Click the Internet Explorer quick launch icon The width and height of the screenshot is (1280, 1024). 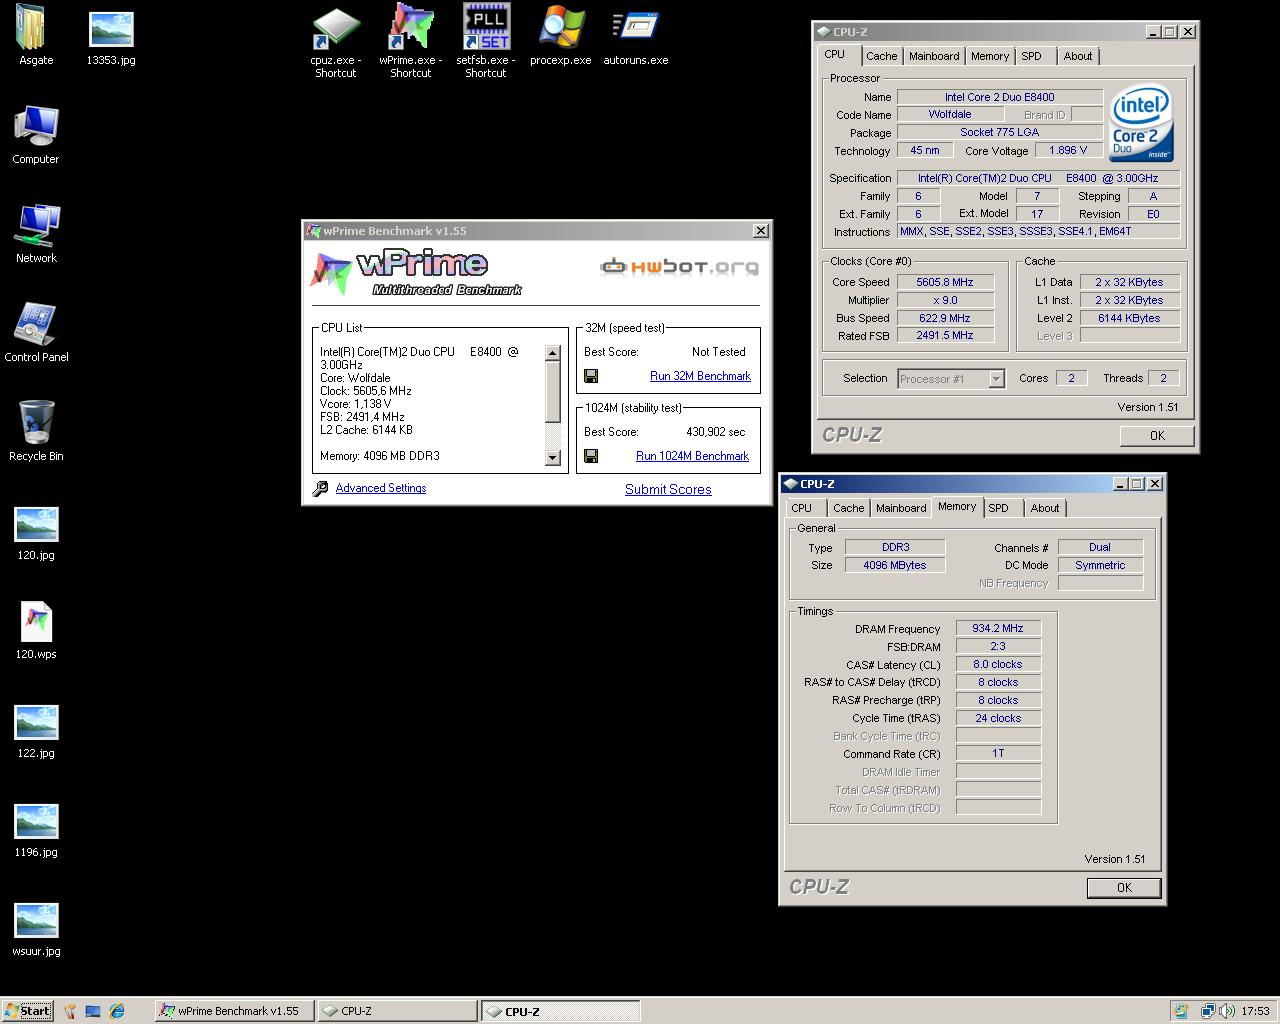tap(117, 1011)
